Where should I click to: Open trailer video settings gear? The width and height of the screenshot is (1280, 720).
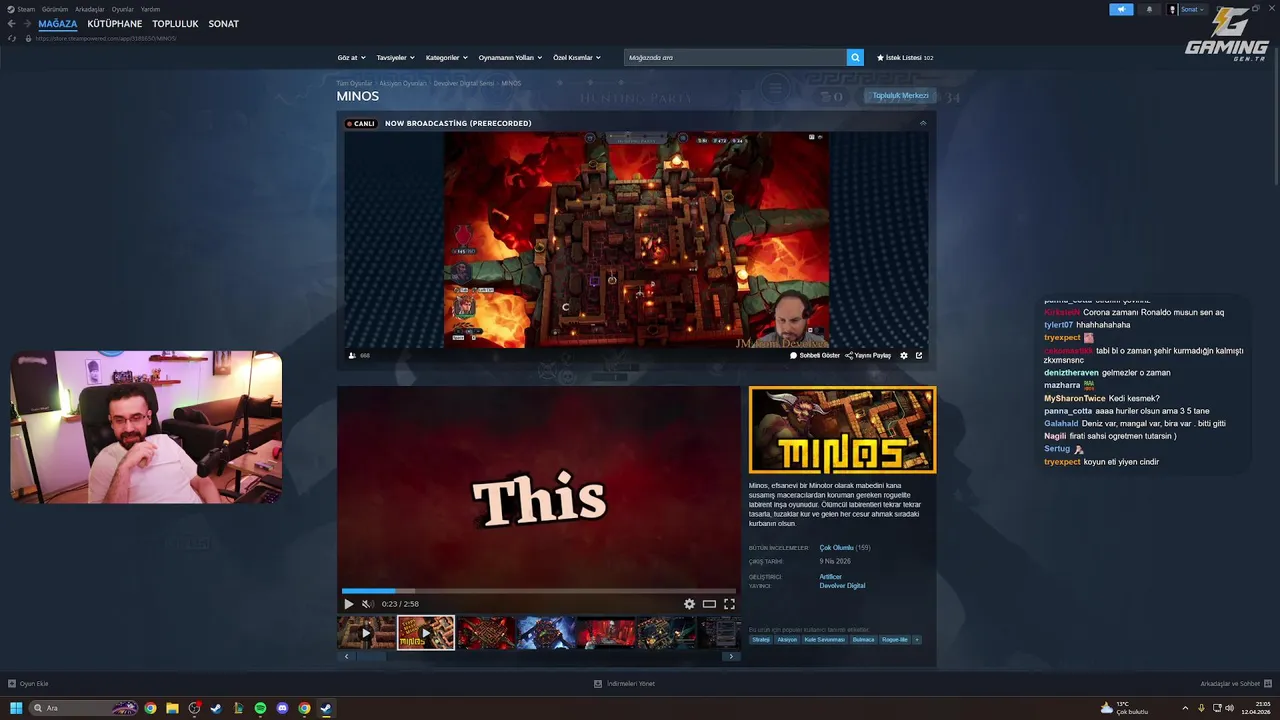(x=689, y=604)
